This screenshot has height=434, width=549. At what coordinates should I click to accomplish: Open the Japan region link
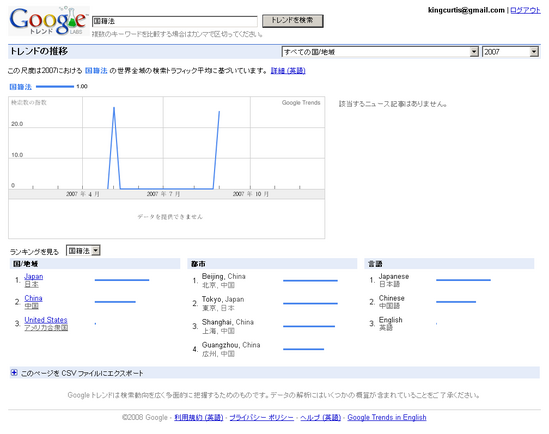click(x=34, y=276)
